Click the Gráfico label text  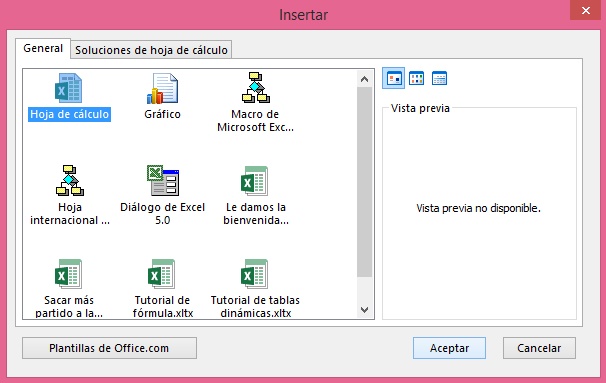tap(162, 114)
